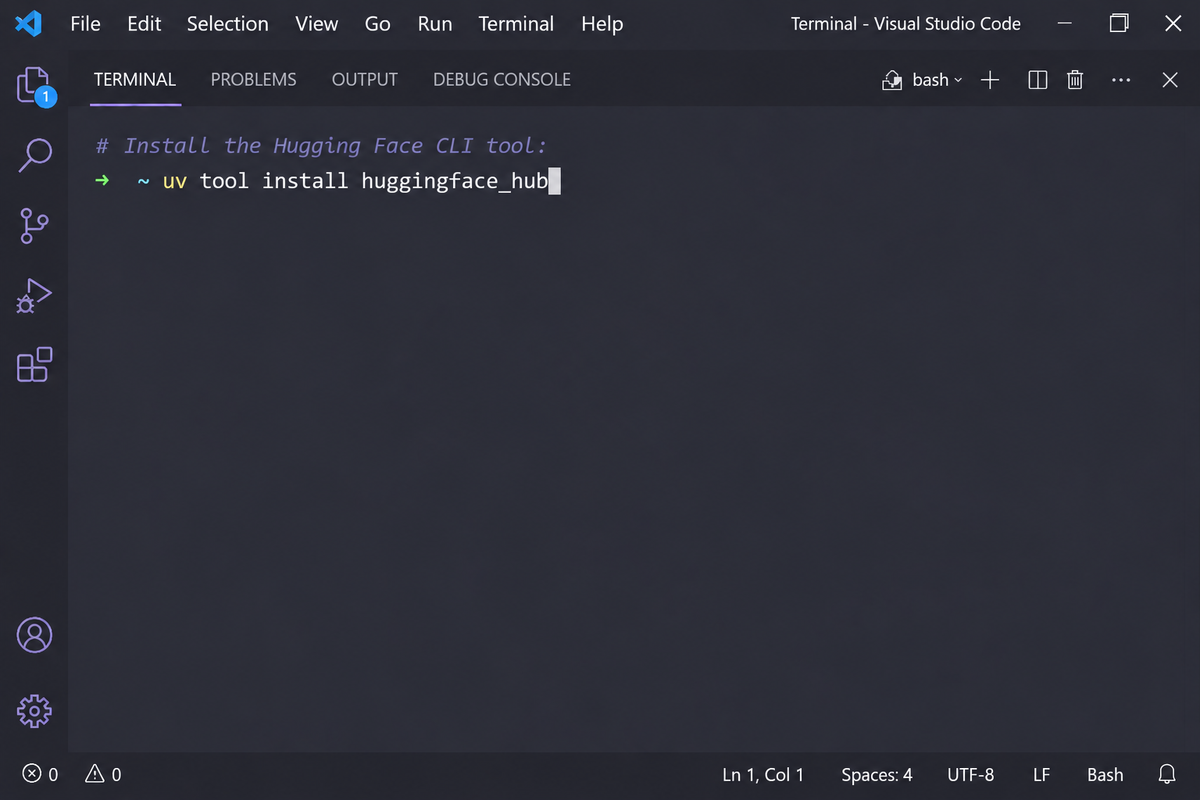Click UTF-8 encoding in status bar
1200x800 pixels.
click(x=971, y=774)
